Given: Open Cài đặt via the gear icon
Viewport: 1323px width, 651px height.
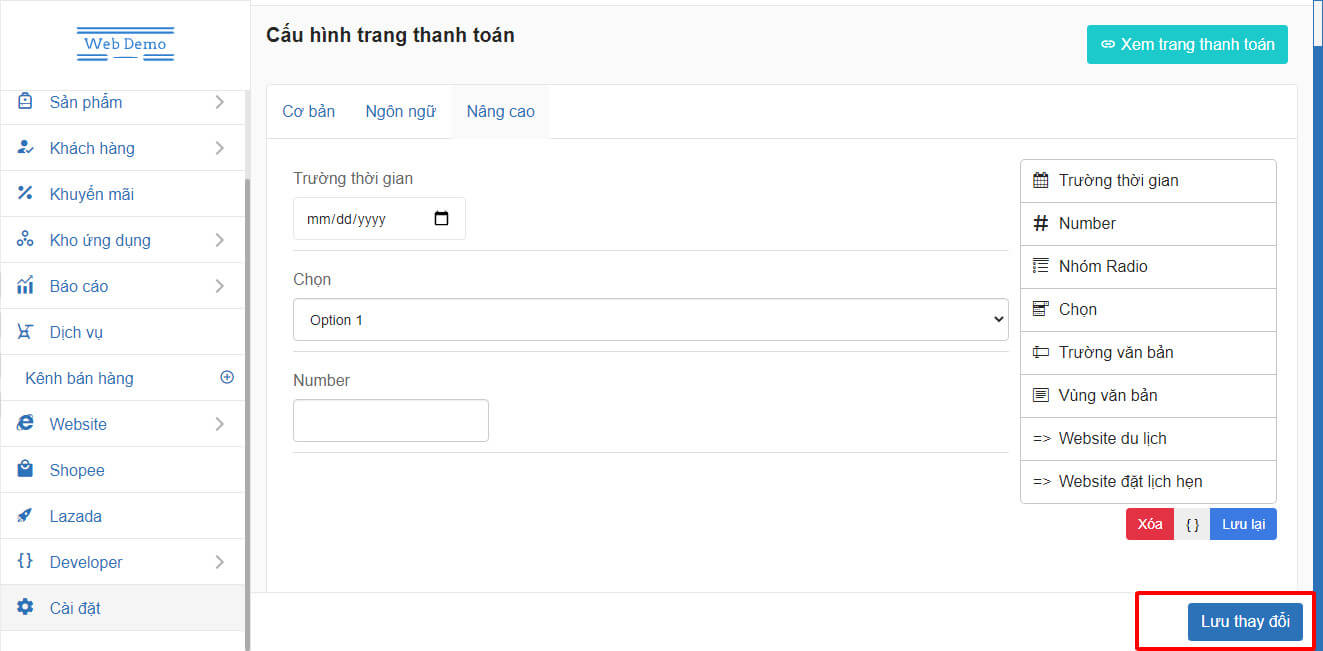Looking at the screenshot, I should pyautogui.click(x=26, y=607).
